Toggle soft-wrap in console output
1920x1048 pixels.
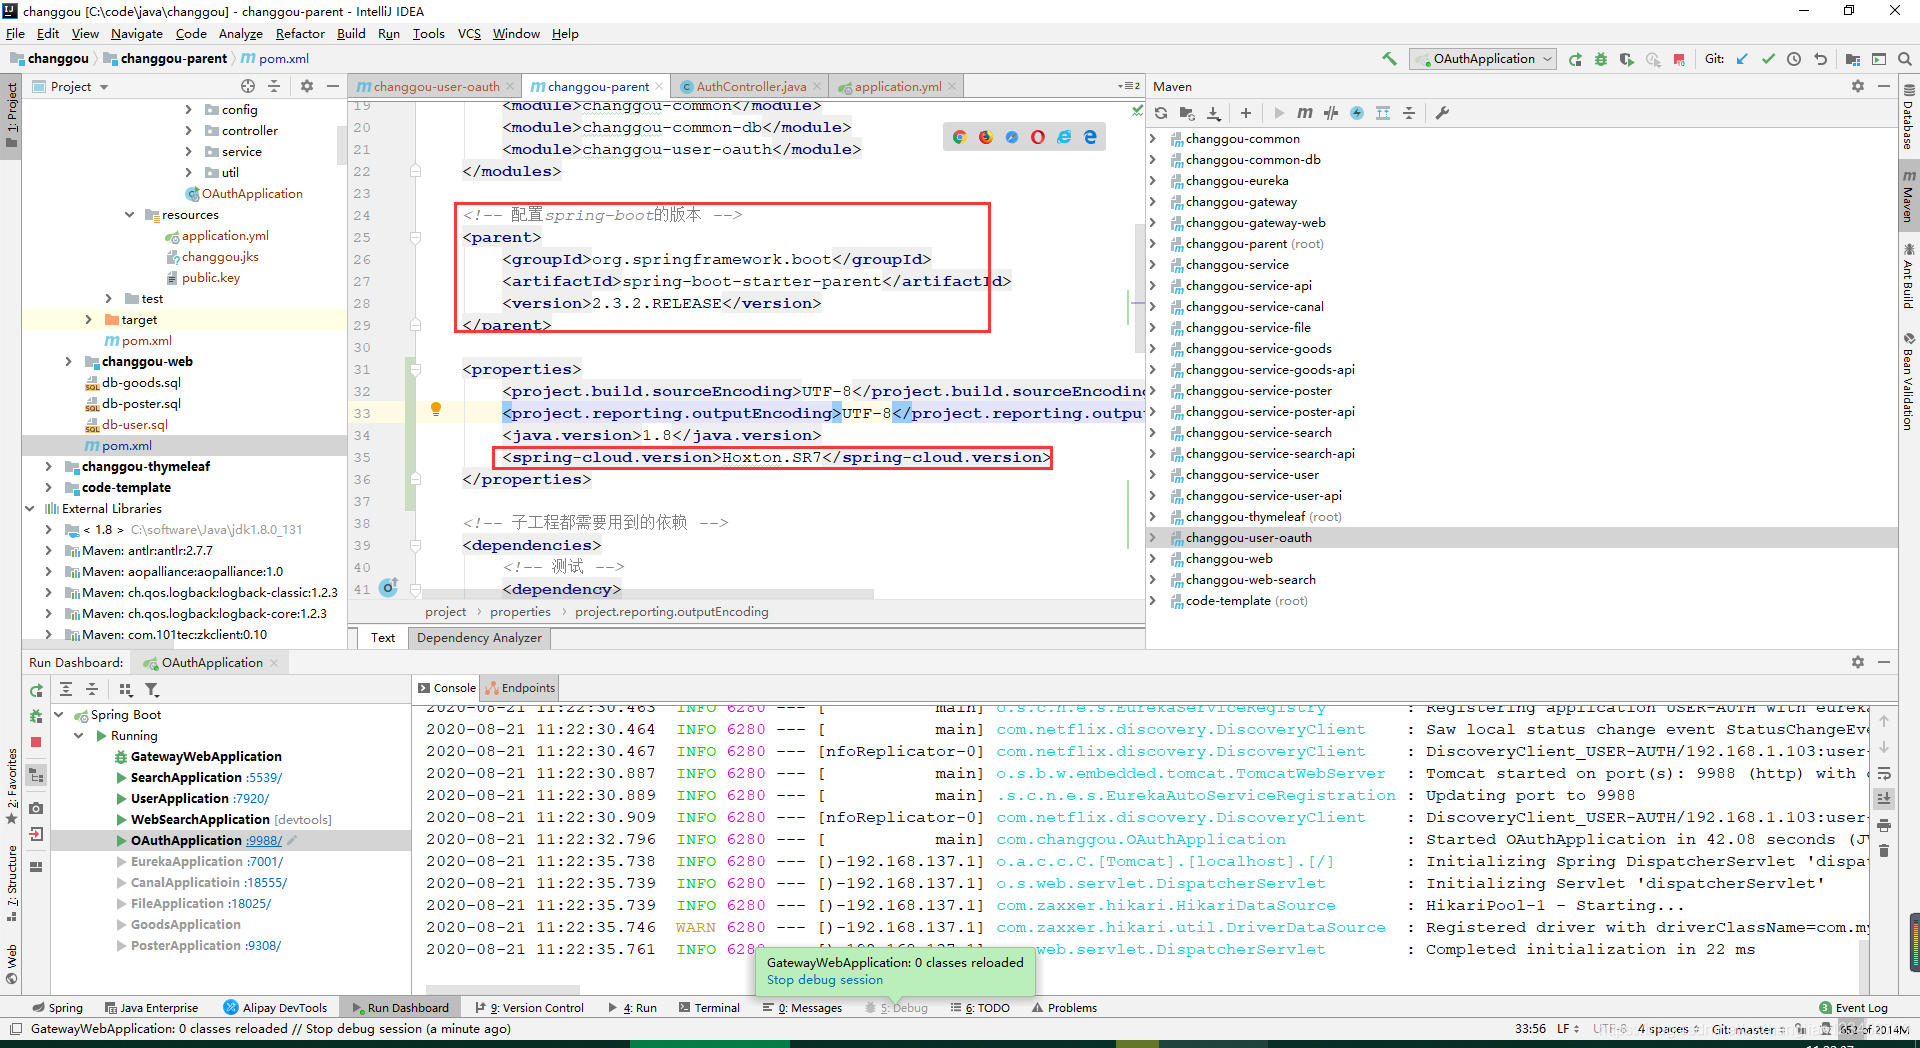click(1884, 774)
